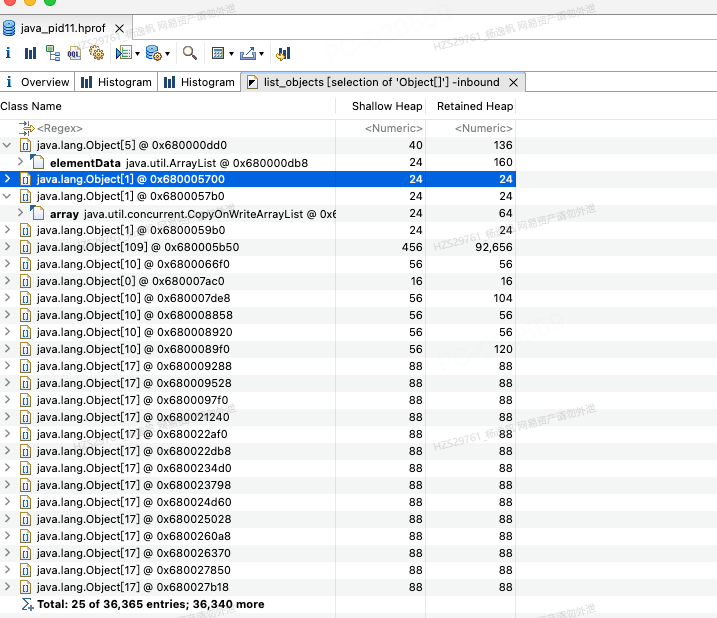Click the regex filter funnel icon

(27, 128)
